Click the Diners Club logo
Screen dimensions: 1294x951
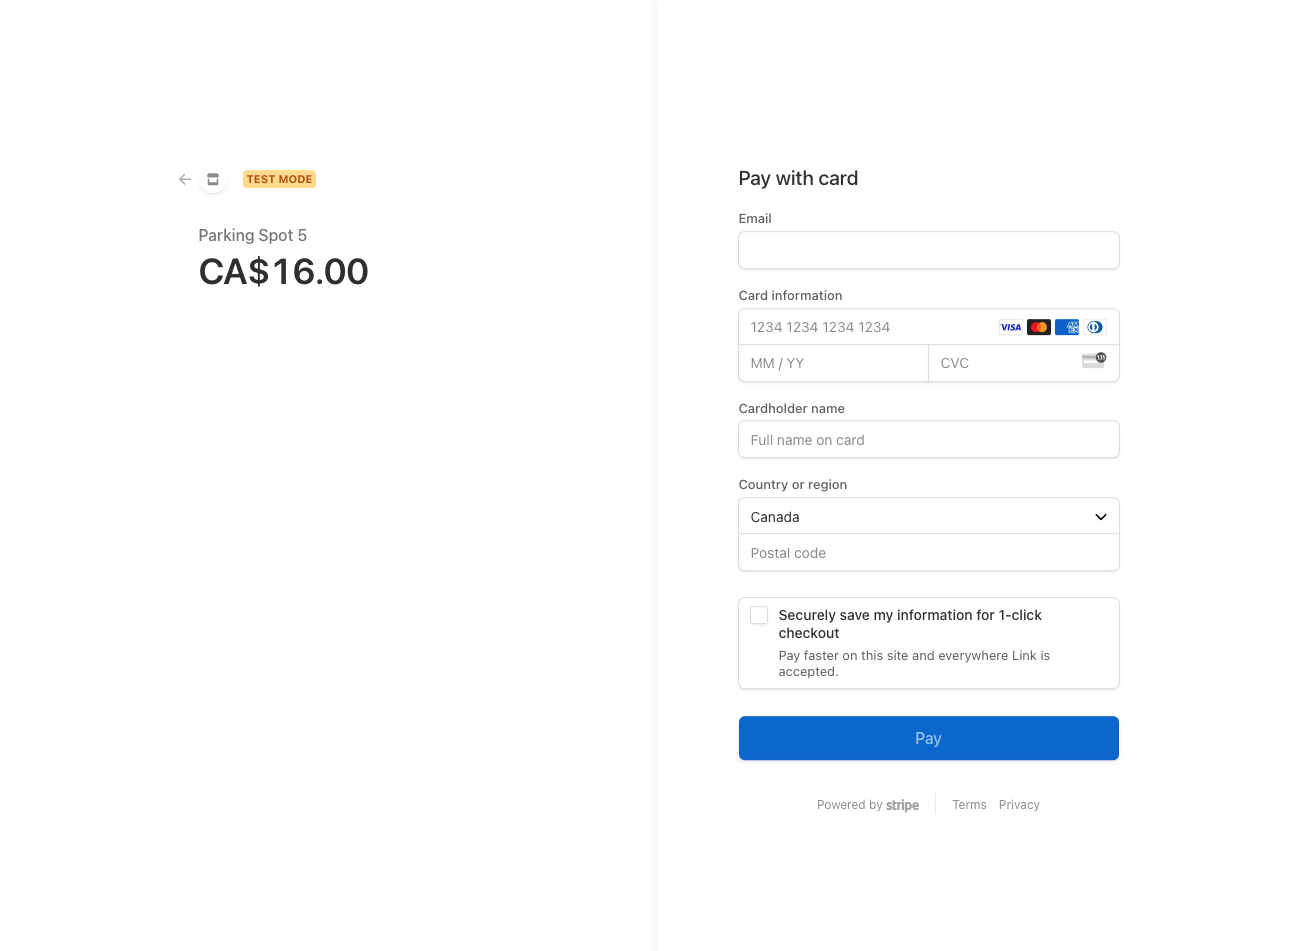tap(1095, 327)
